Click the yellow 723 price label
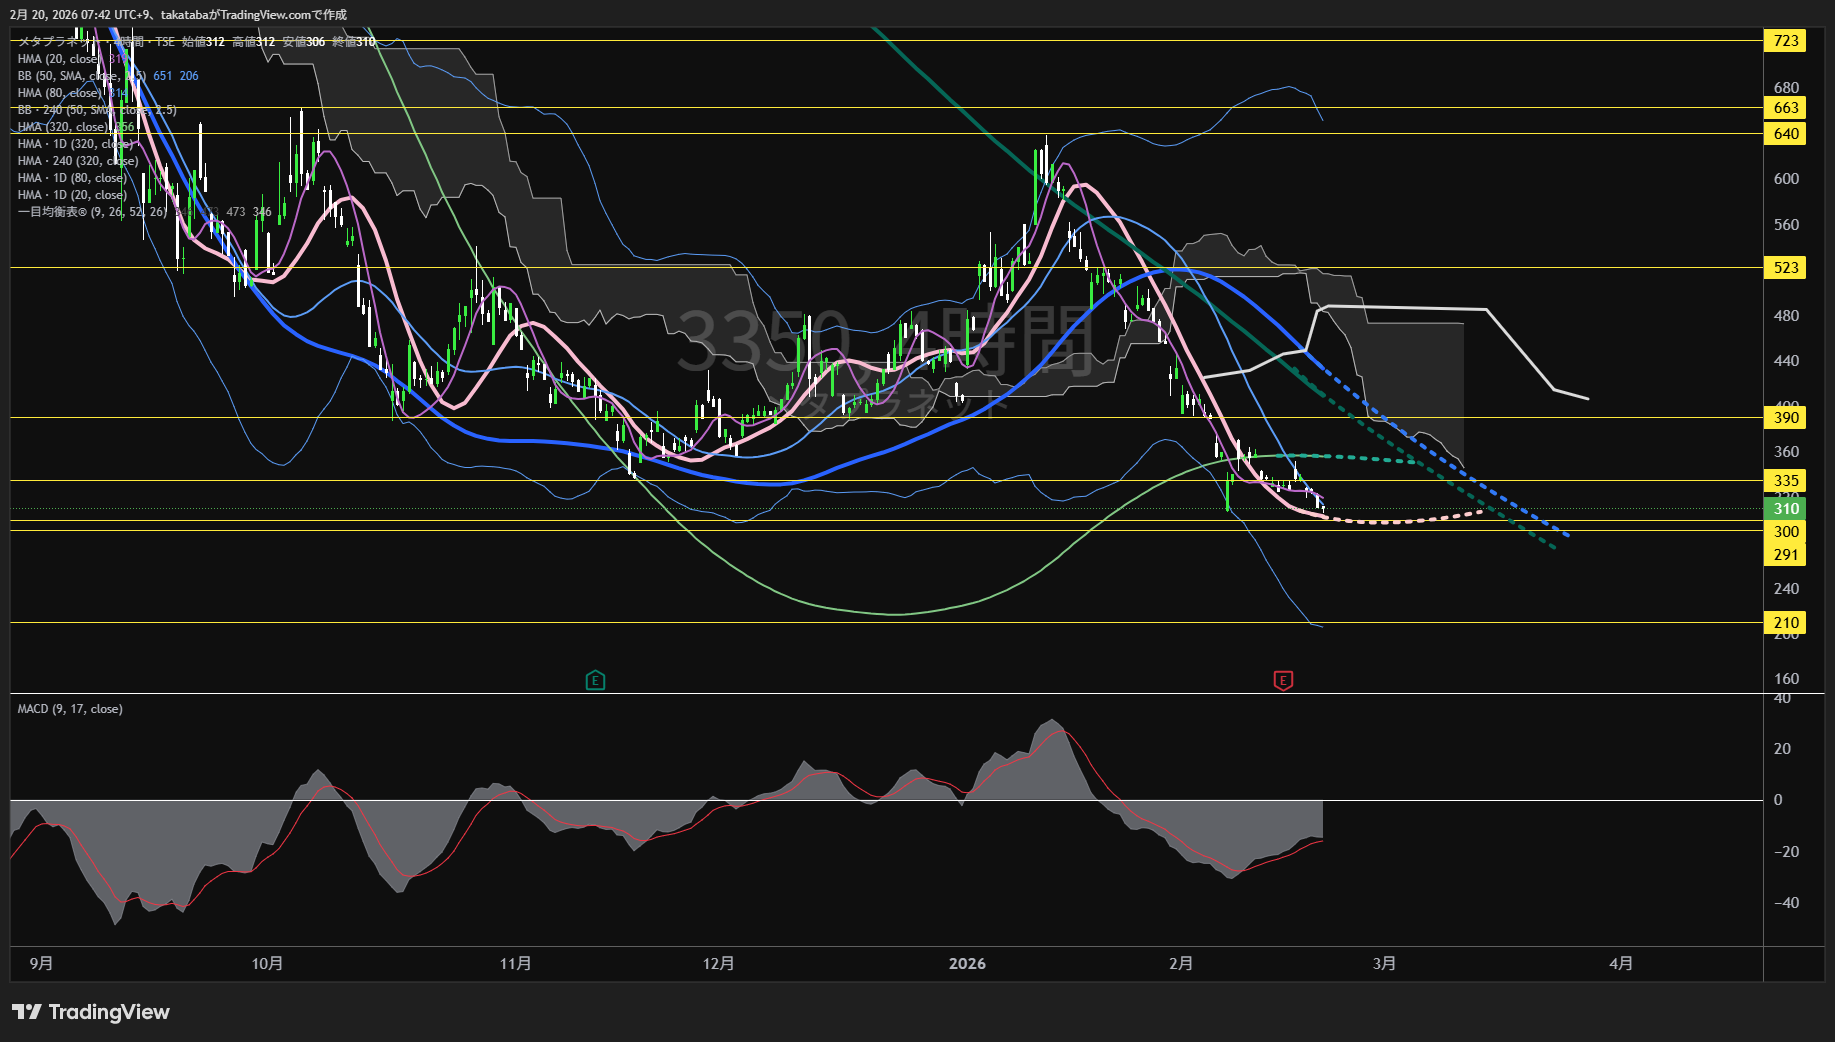The height and width of the screenshot is (1042, 1835). point(1785,41)
